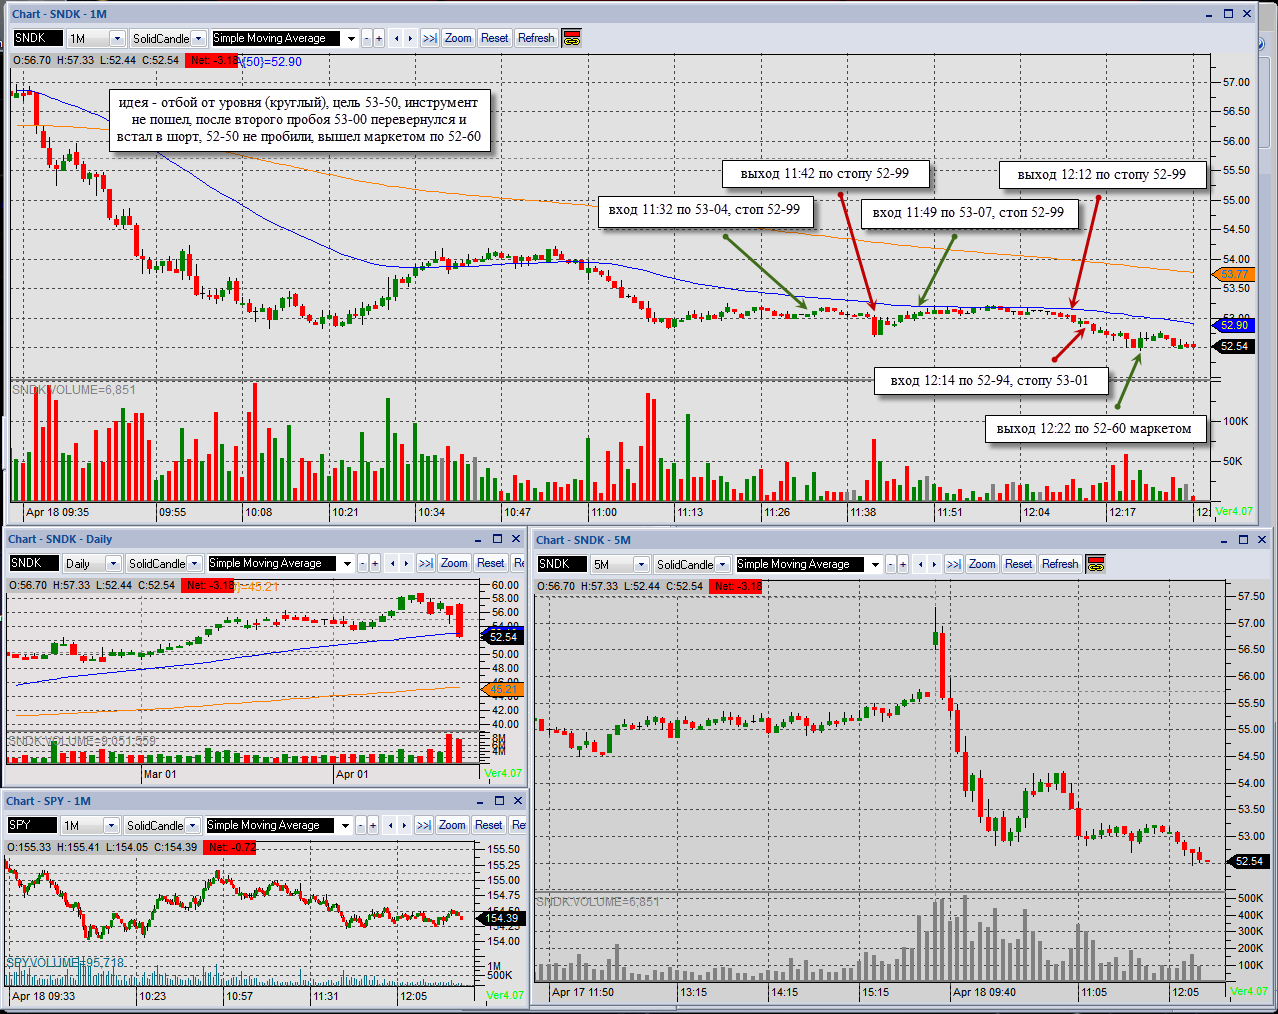Click the left arrow in SPY chart toolbar

391,825
